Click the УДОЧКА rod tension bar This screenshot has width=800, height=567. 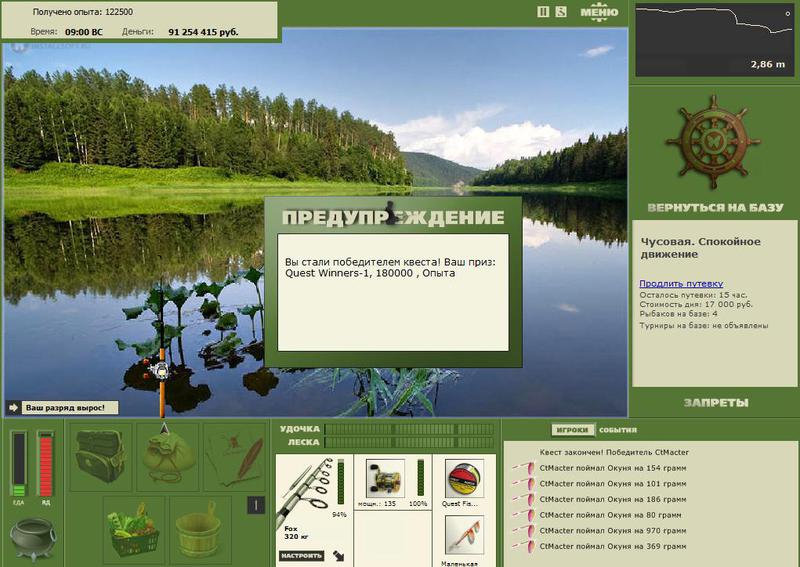(409, 429)
